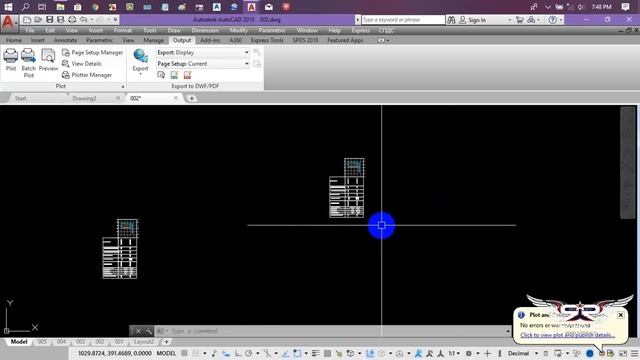640x360 pixels.
Task: Open Windows taskbar search
Action: click(x=25, y=7)
